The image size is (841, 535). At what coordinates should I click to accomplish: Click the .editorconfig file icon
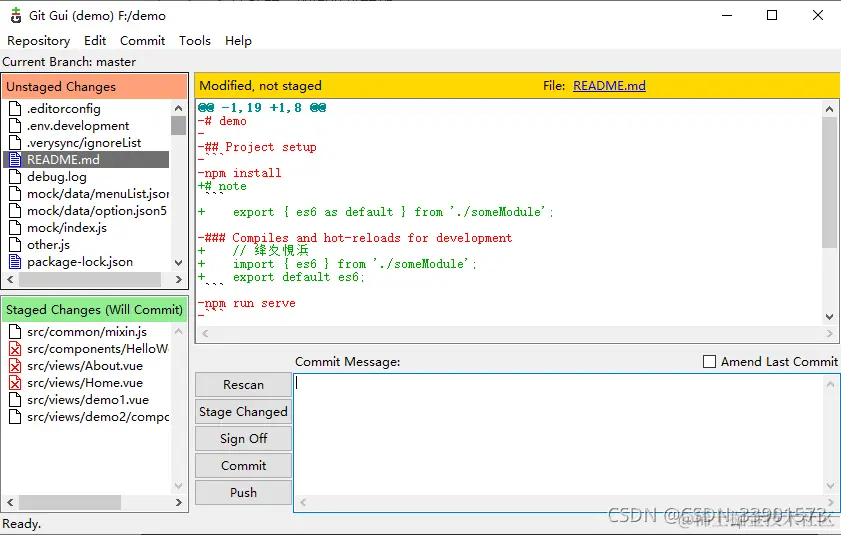pos(15,108)
